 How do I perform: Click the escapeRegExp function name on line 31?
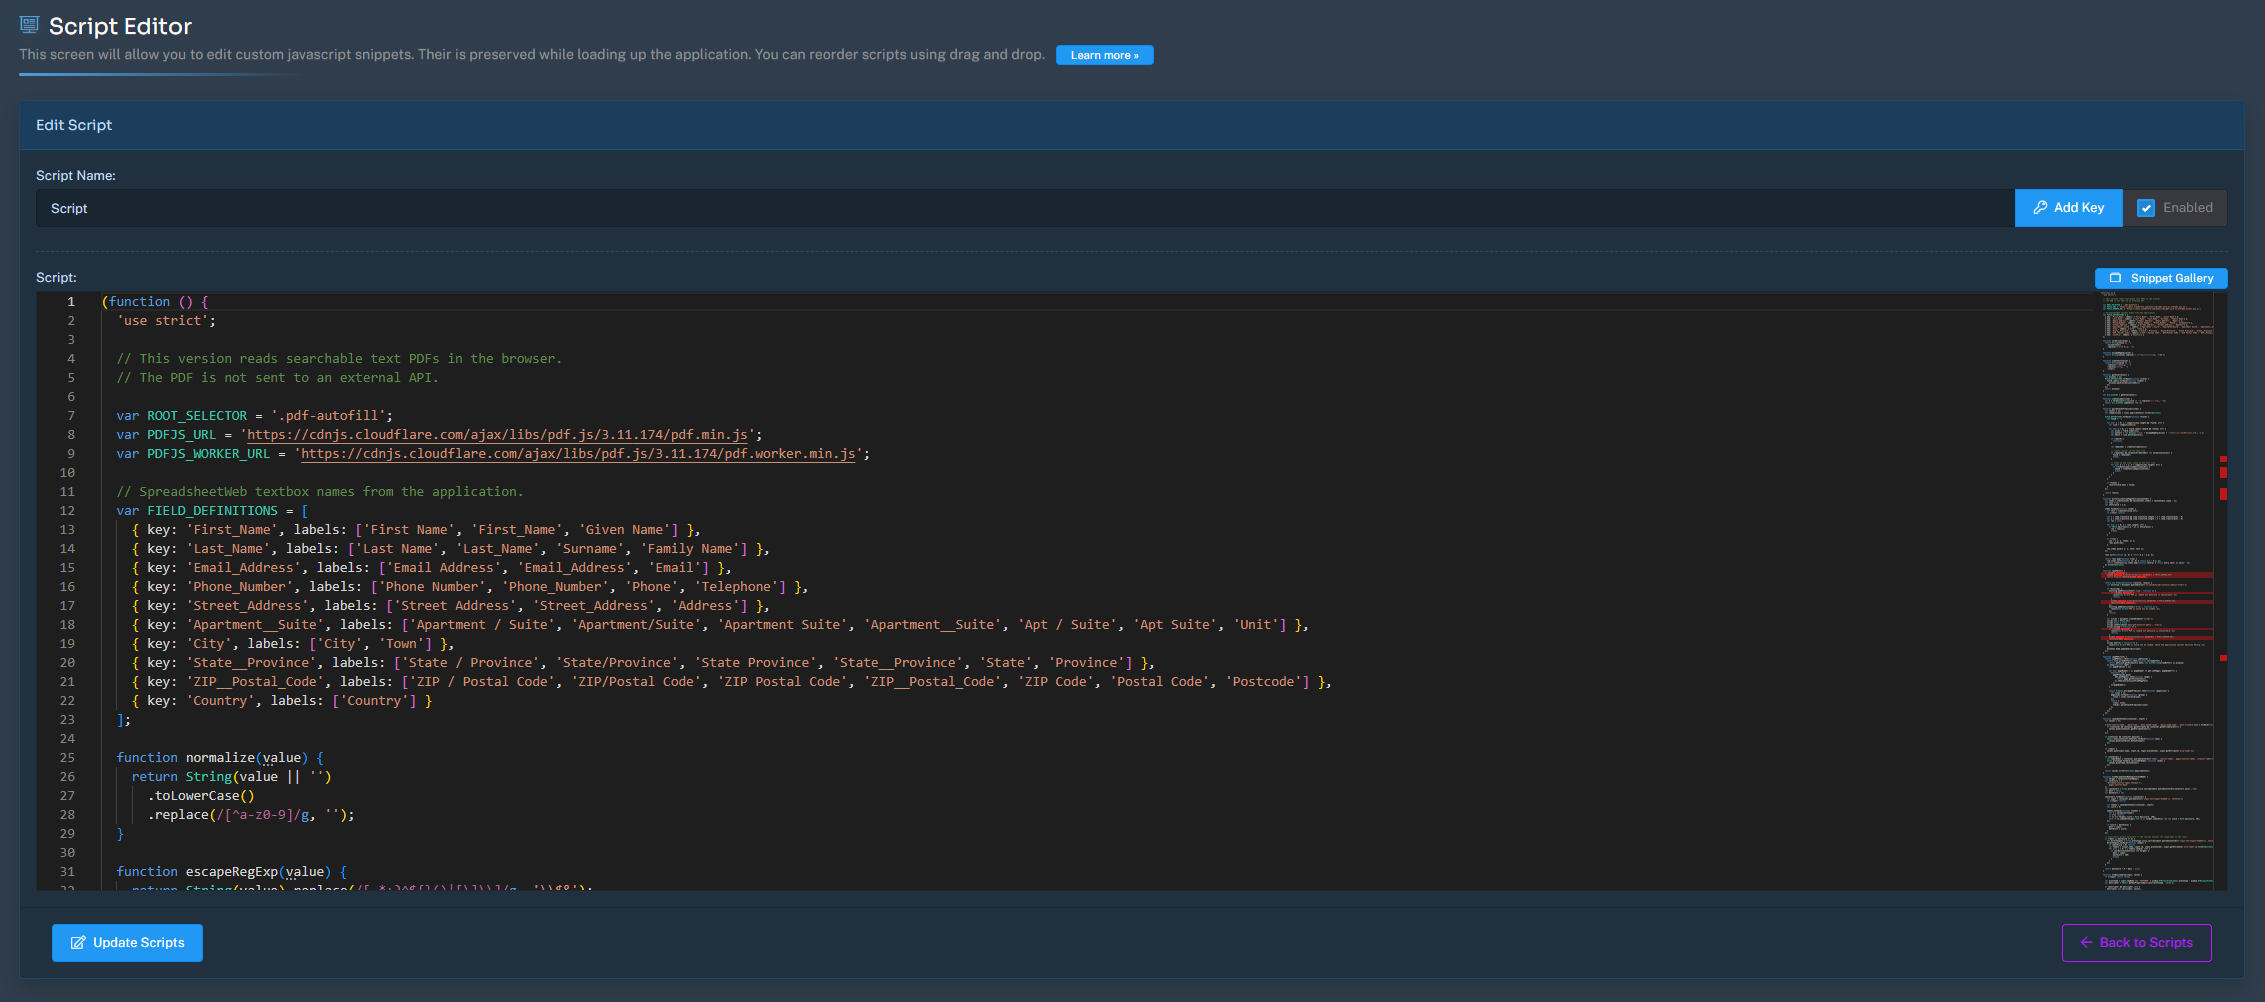coord(232,872)
